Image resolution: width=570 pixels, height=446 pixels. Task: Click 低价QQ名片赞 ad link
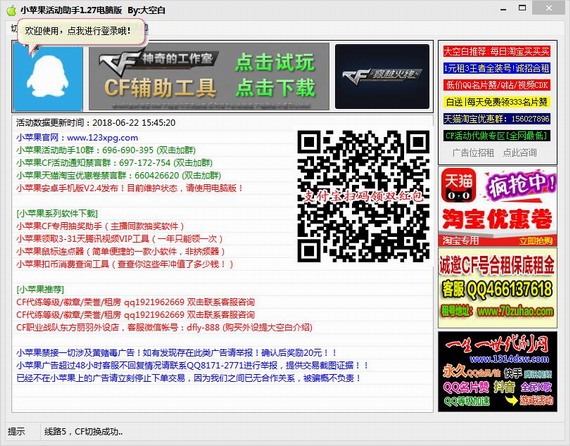coord(497,85)
